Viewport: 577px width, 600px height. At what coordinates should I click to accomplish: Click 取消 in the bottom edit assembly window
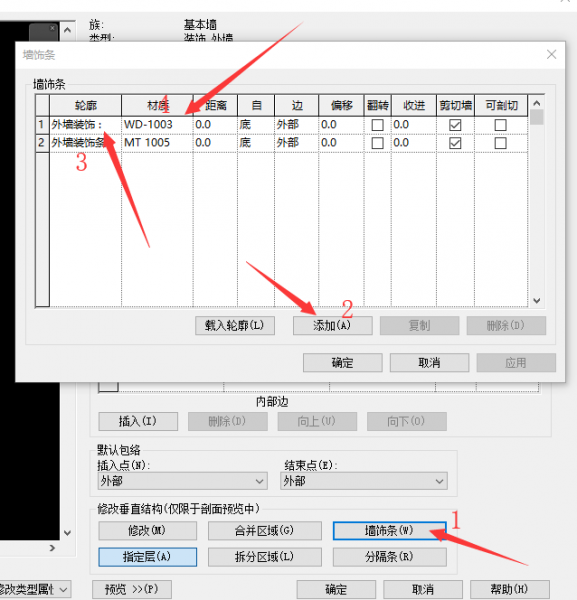pyautogui.click(x=423, y=589)
